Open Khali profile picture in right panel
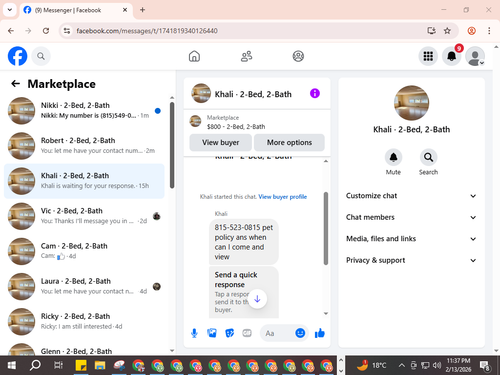 tap(411, 103)
